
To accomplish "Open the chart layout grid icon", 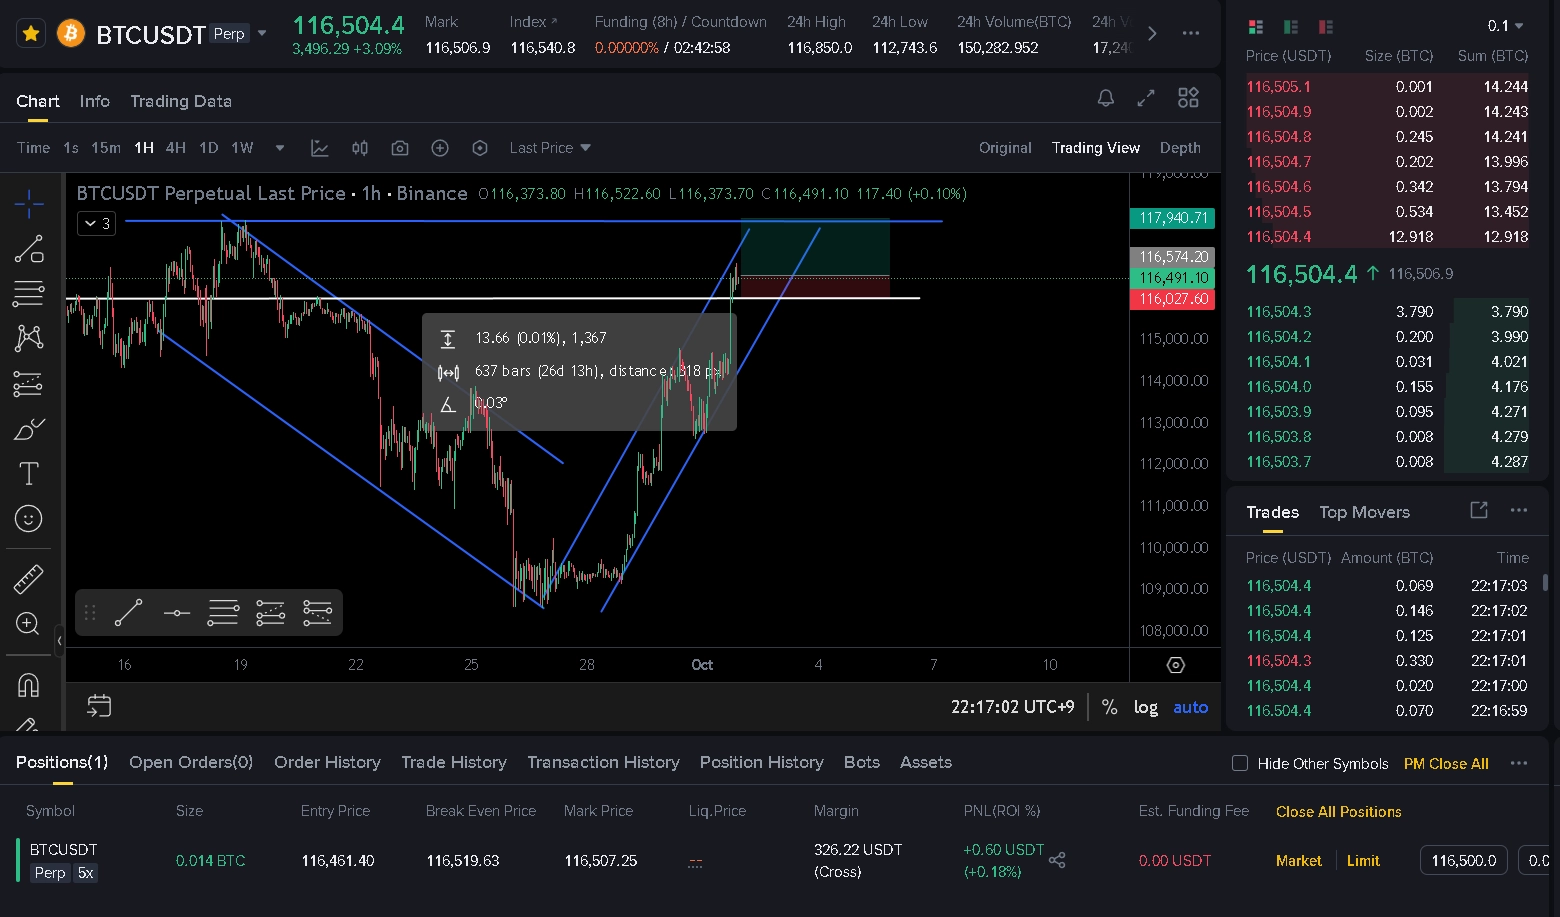I will [1188, 98].
